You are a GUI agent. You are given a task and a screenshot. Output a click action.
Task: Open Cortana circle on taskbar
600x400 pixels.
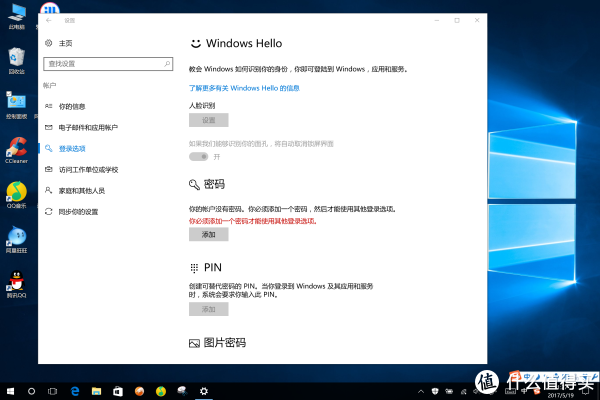[x=31, y=391]
